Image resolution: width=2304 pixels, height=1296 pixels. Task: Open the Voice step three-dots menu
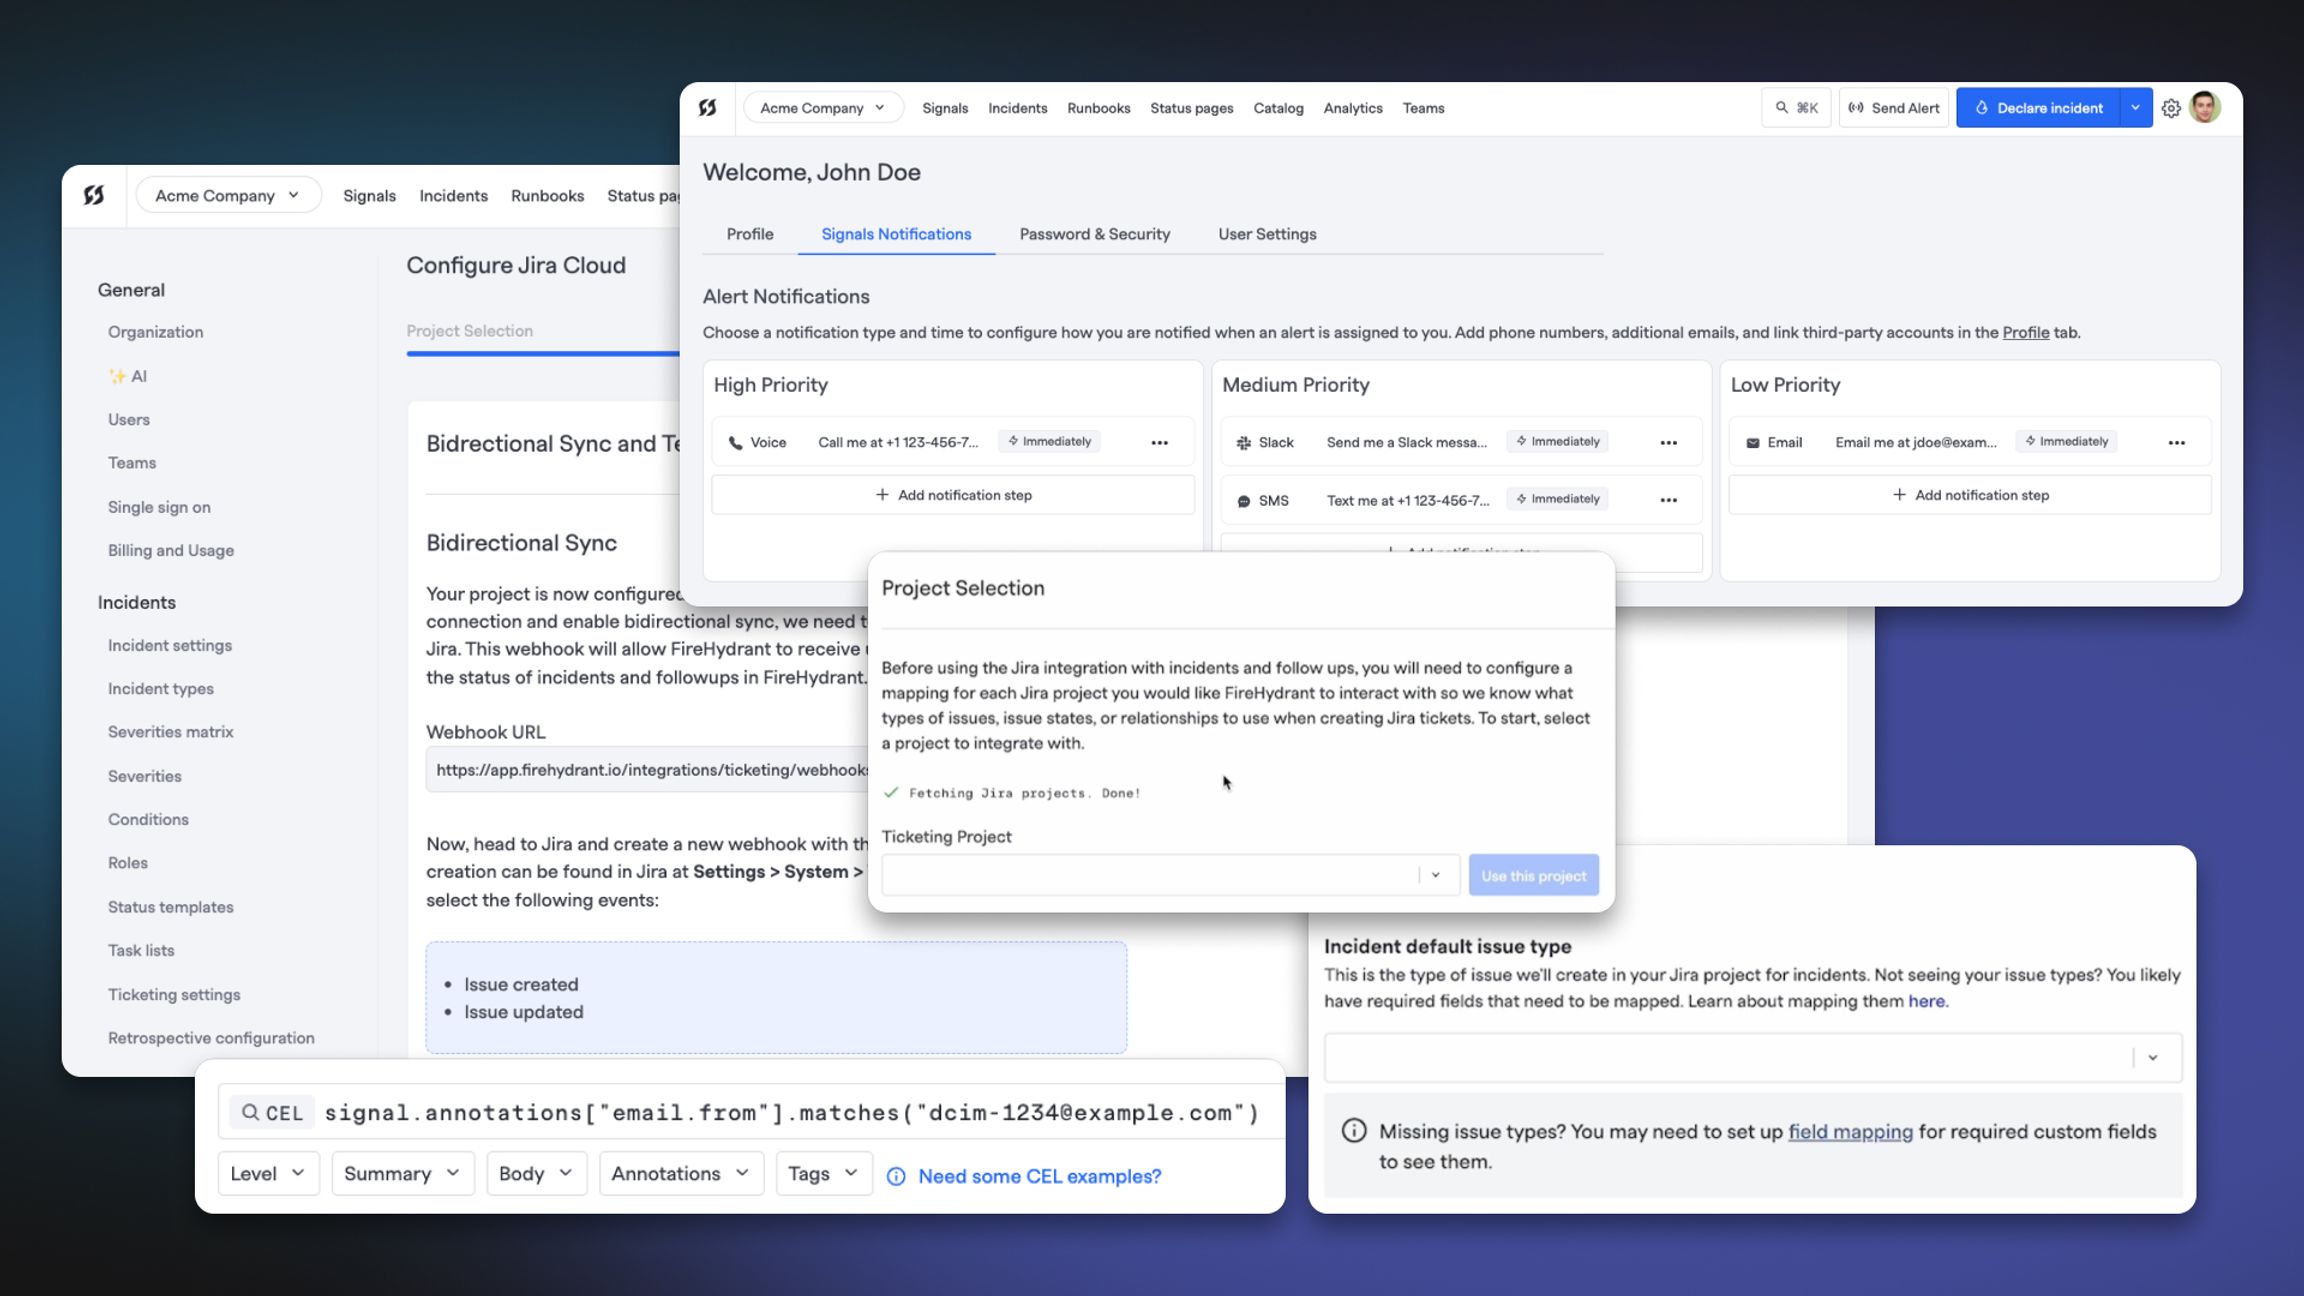1159,442
